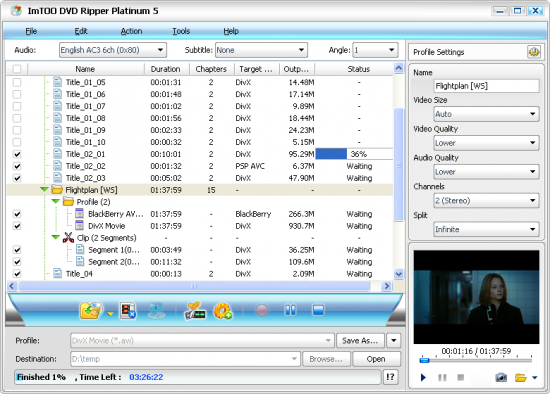Open the DVD load icon in toolbar
This screenshot has height=394, width=550.
point(91,310)
